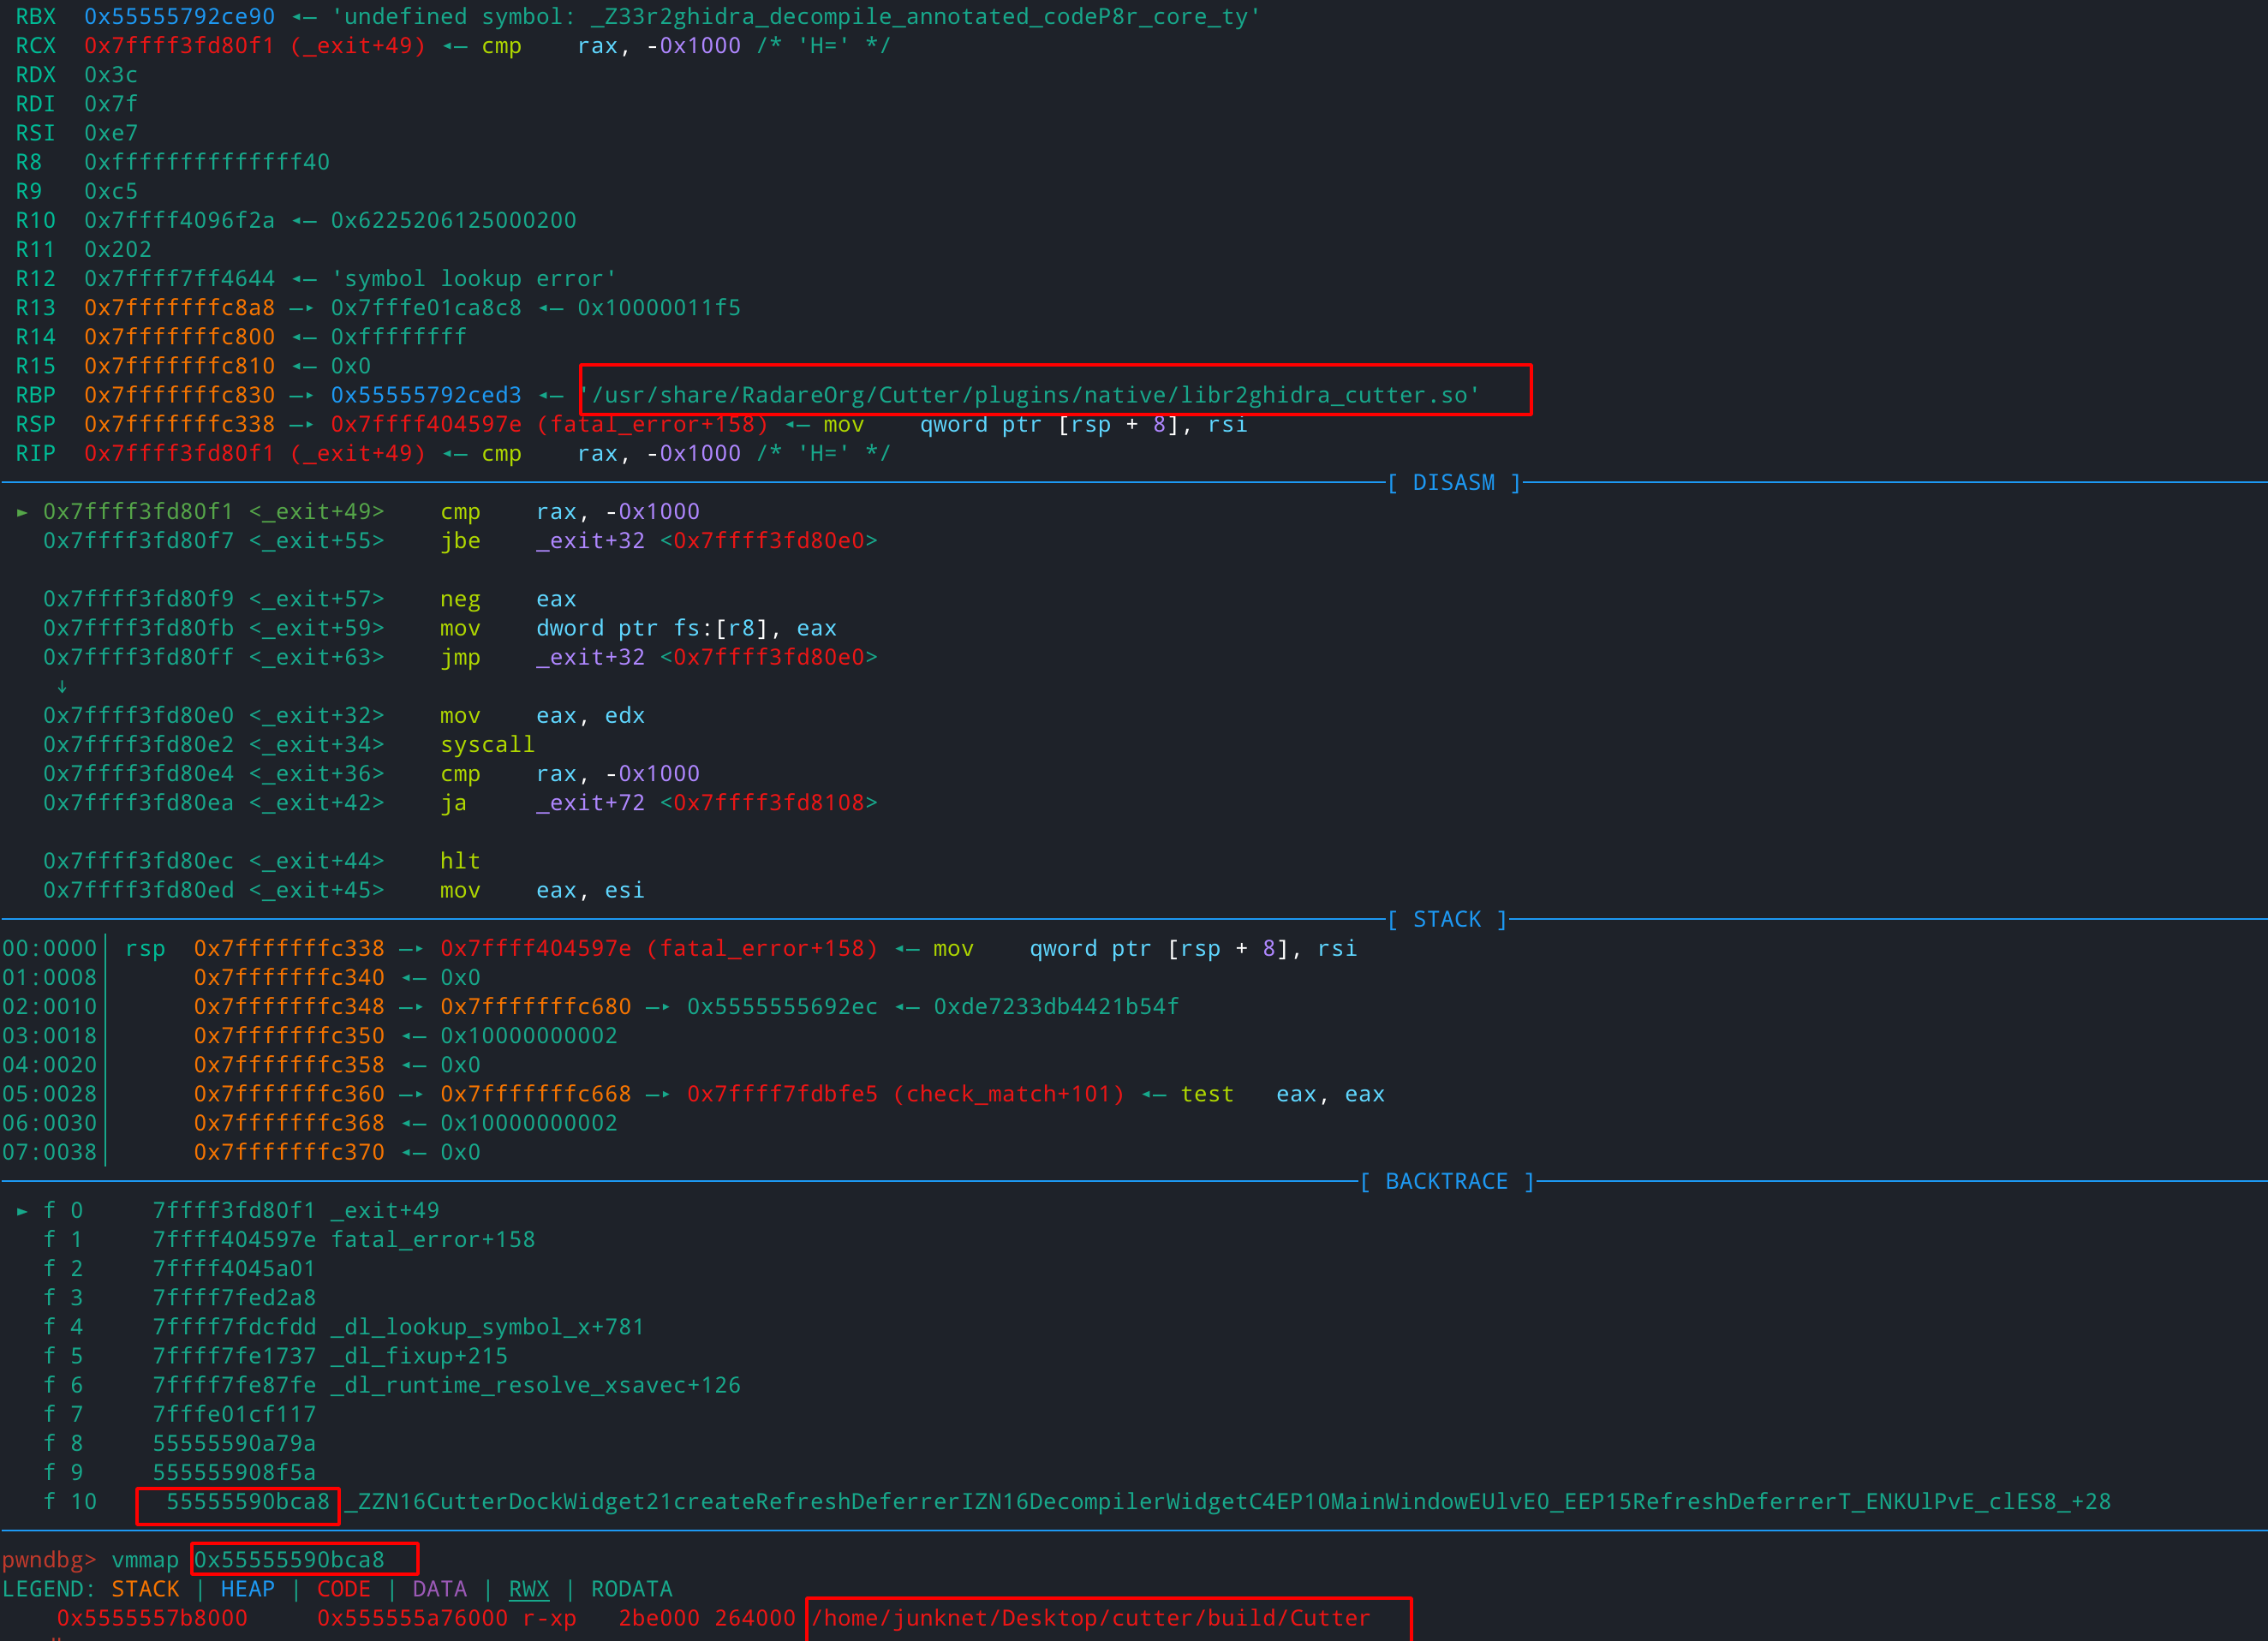The width and height of the screenshot is (2268, 1641).
Task: Click the BACKTRACE section header
Action: click(1446, 1181)
